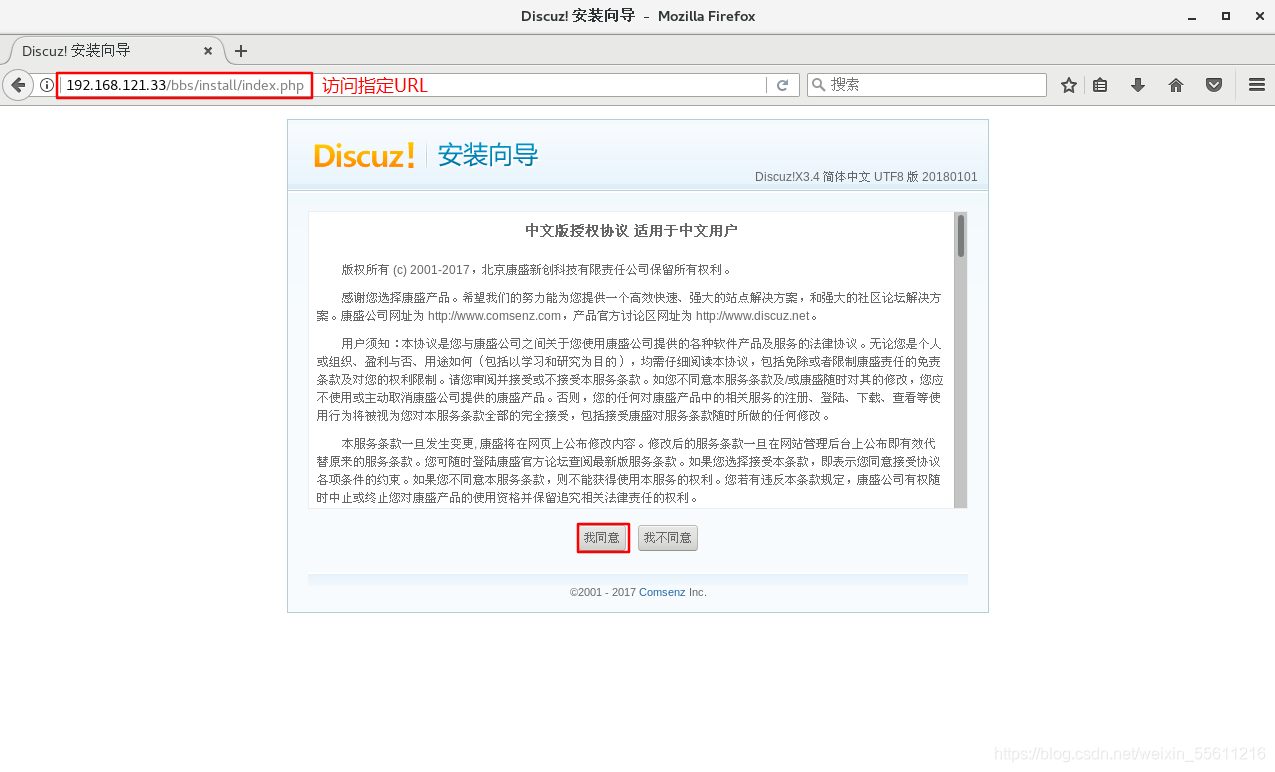Viewport: 1275px width, 772px height.
Task: Click the 我同意 button
Action: (x=602, y=538)
